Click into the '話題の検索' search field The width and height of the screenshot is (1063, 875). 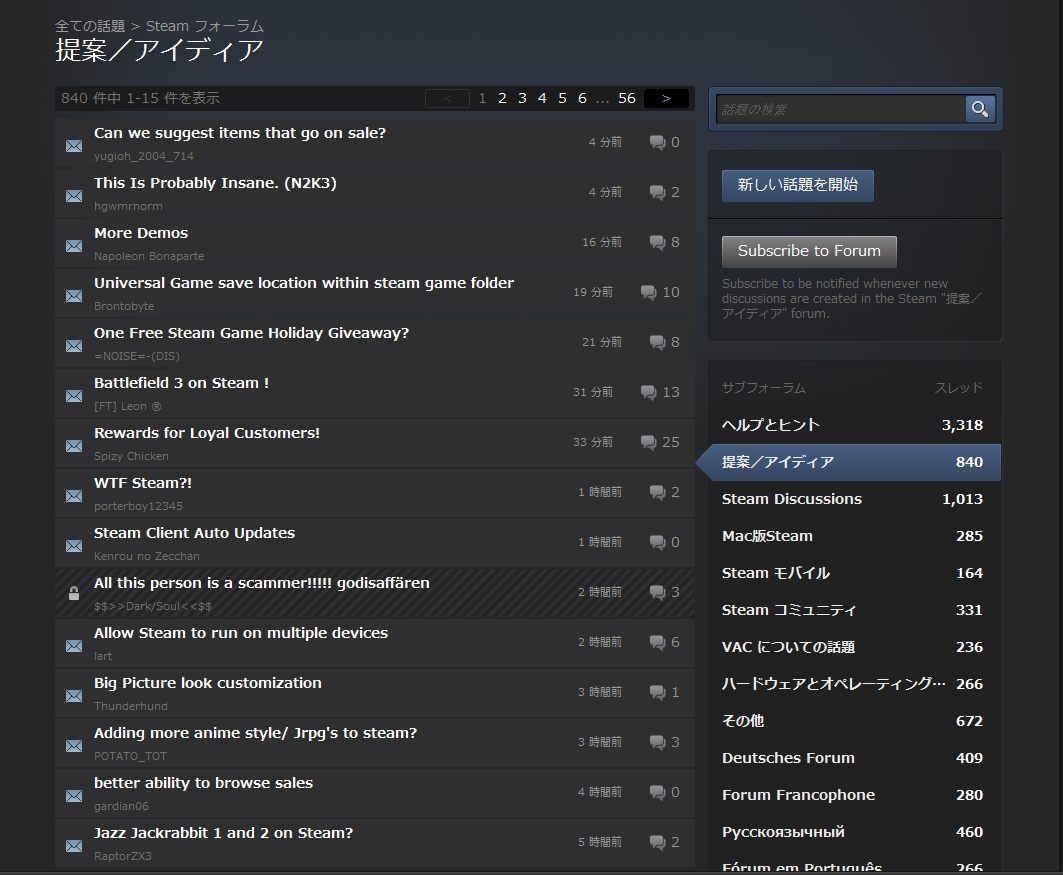pyautogui.click(x=840, y=109)
